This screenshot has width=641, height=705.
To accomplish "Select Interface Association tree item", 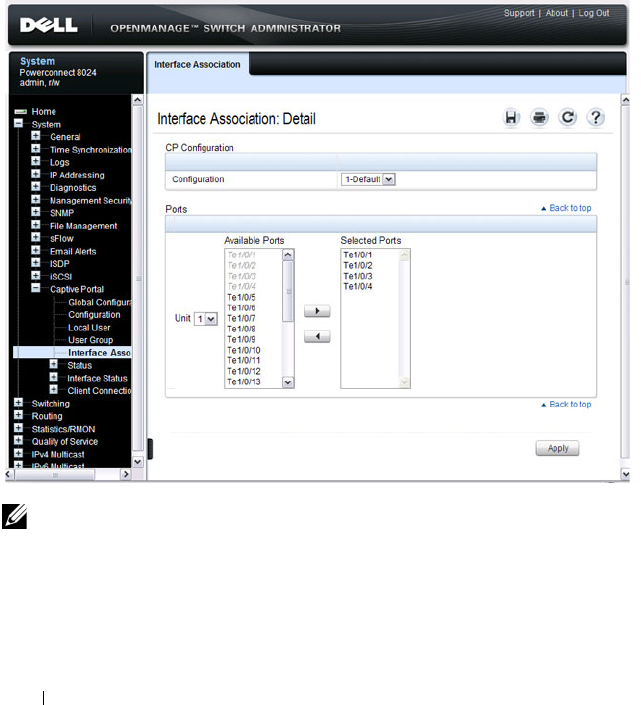I will (99, 353).
